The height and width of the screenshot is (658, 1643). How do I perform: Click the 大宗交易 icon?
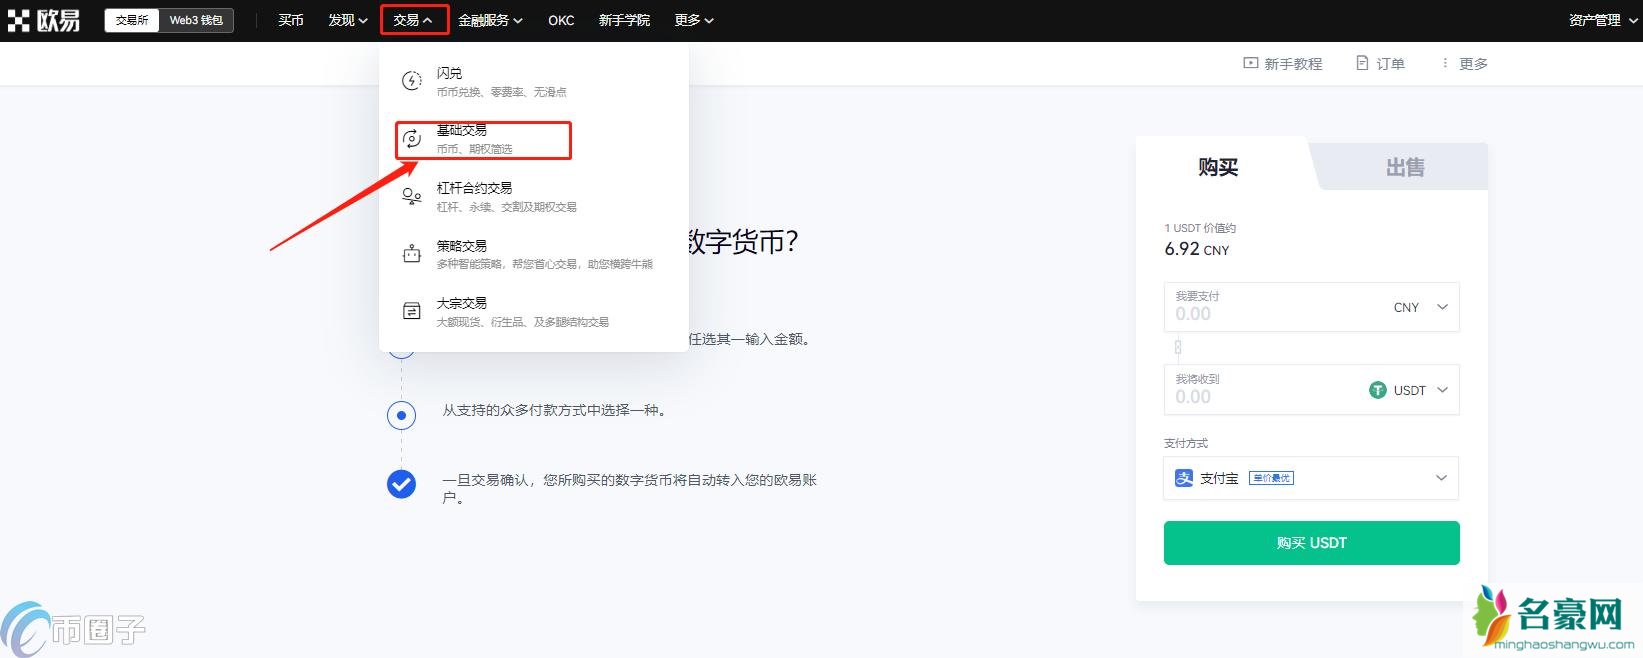coord(411,311)
